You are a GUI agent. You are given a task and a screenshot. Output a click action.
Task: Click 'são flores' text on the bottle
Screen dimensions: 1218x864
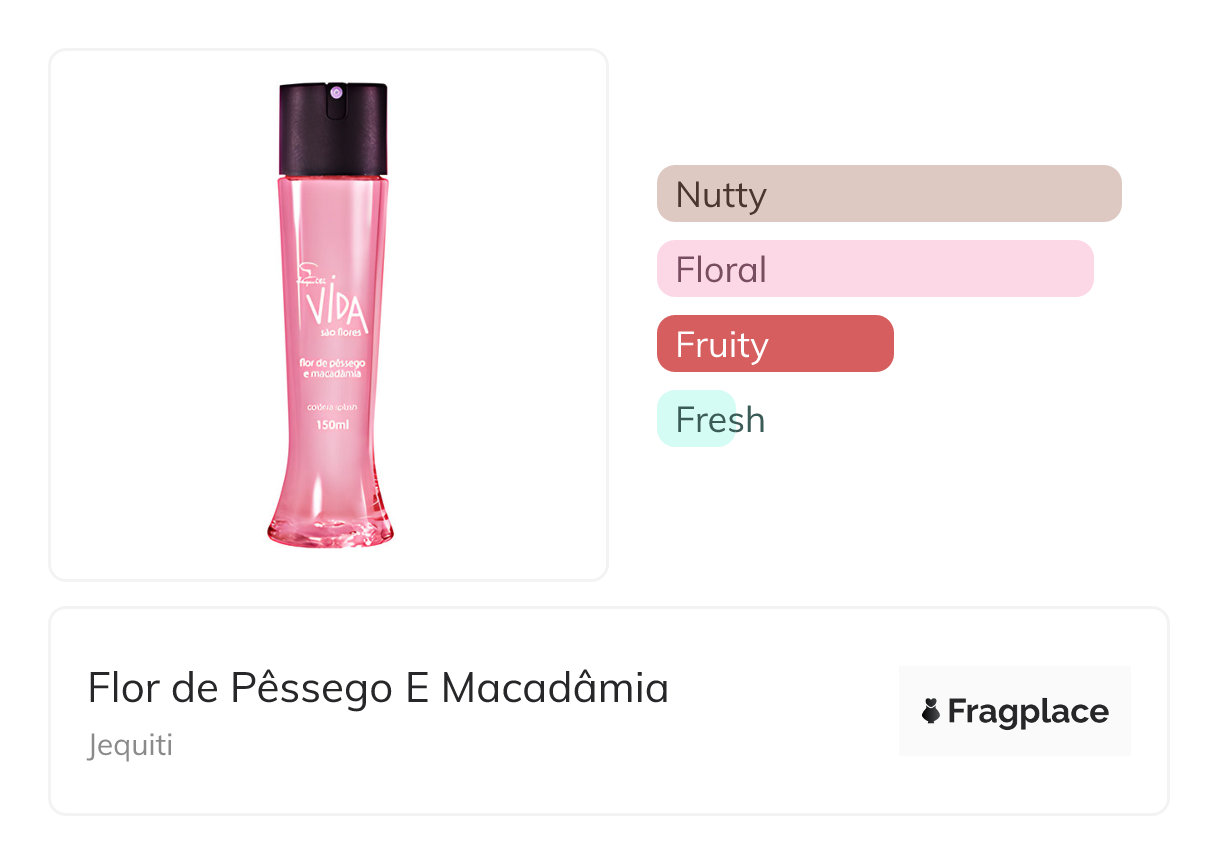coord(340,332)
